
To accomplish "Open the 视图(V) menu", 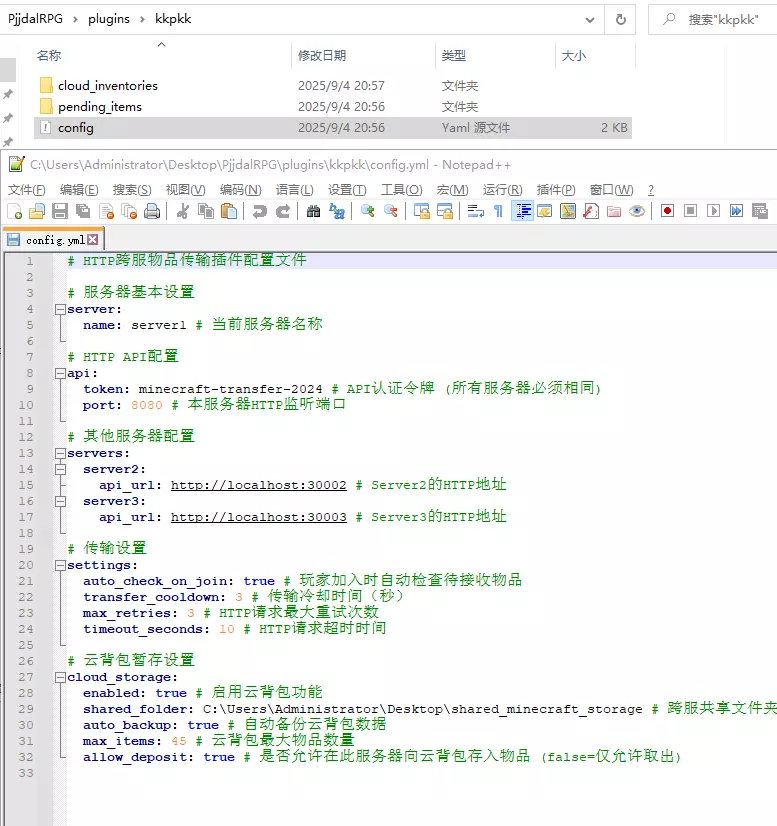I will (185, 190).
